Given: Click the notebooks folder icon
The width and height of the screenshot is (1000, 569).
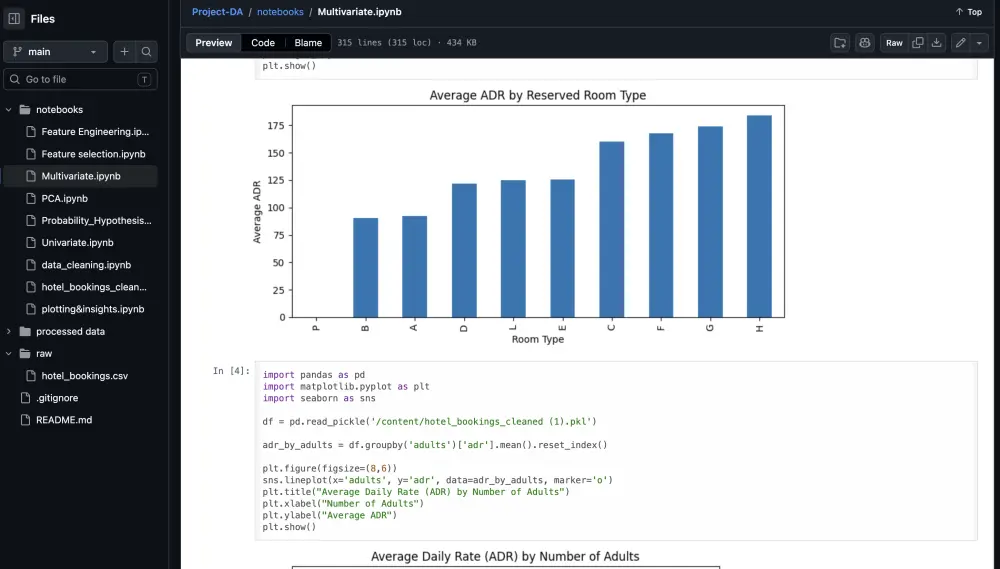Looking at the screenshot, I should pos(25,110).
